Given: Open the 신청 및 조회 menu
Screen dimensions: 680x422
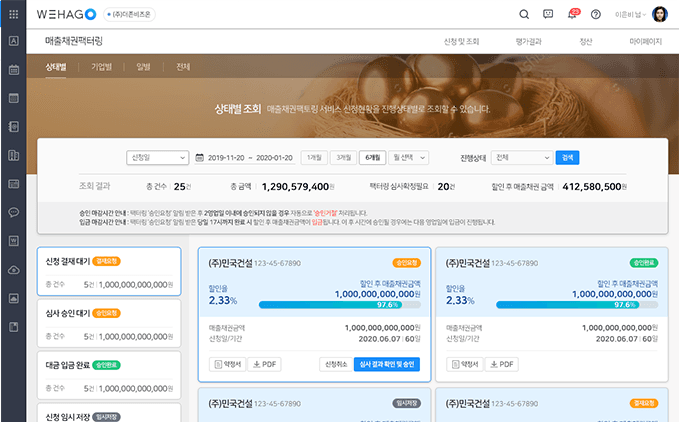Looking at the screenshot, I should click(461, 42).
